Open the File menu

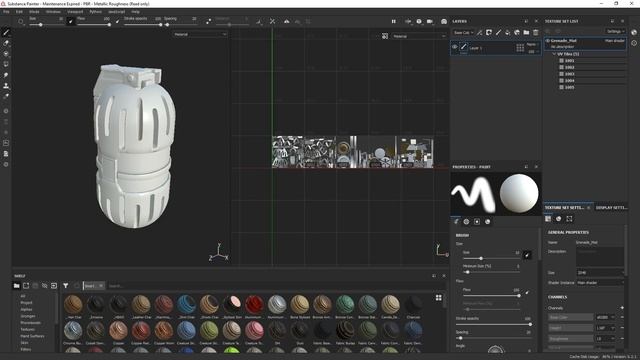[x=6, y=12]
